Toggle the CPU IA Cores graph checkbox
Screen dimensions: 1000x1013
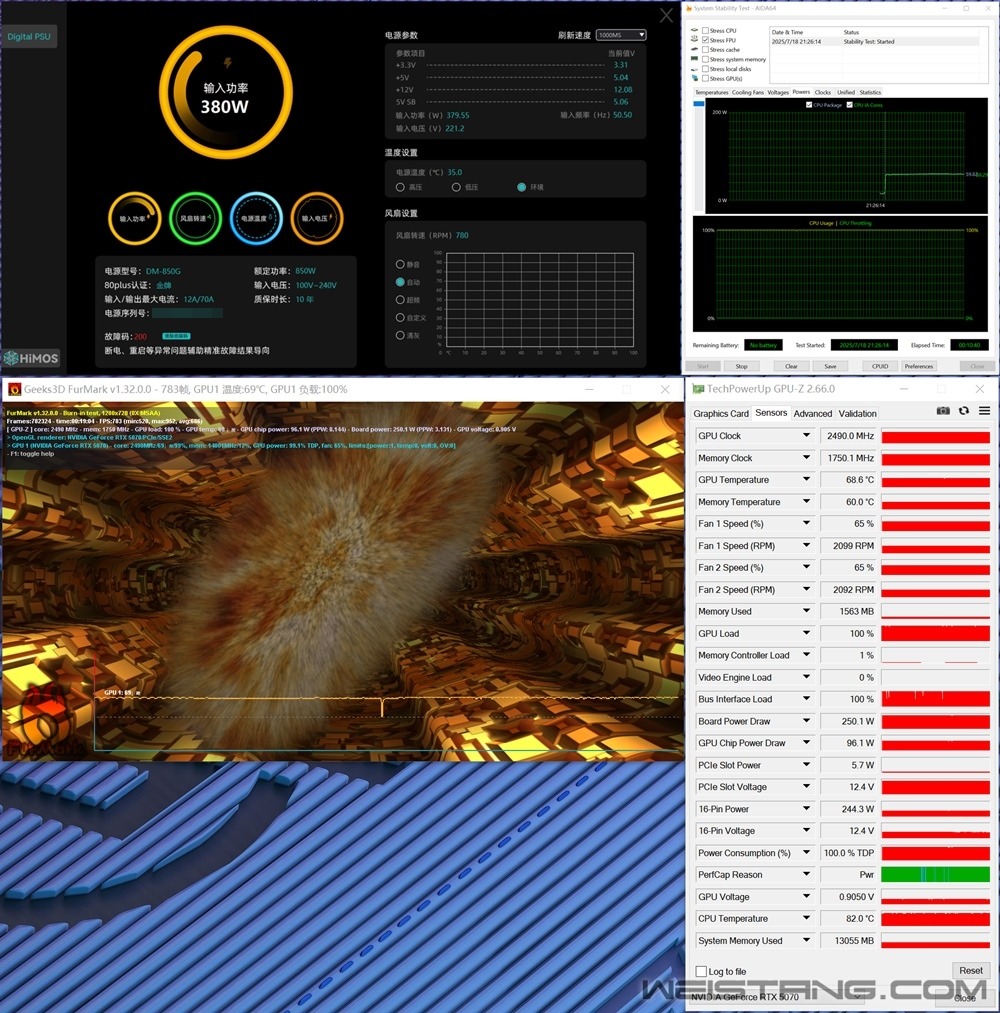[849, 105]
